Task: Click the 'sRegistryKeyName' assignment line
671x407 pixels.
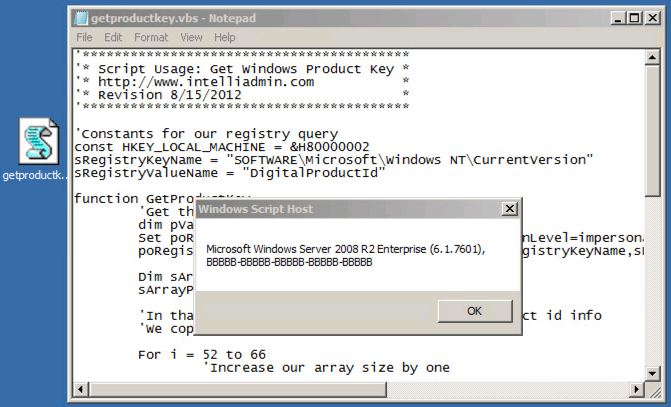Action: 334,160
